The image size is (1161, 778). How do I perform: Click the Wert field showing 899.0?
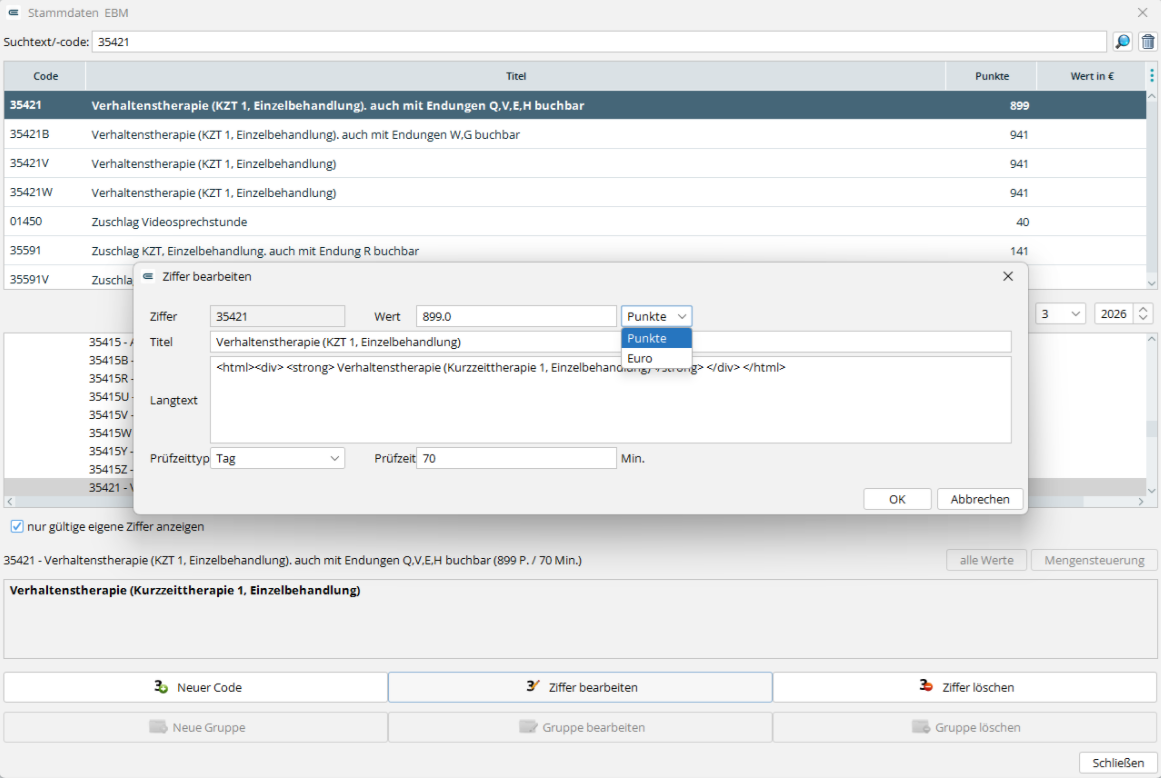tap(516, 316)
